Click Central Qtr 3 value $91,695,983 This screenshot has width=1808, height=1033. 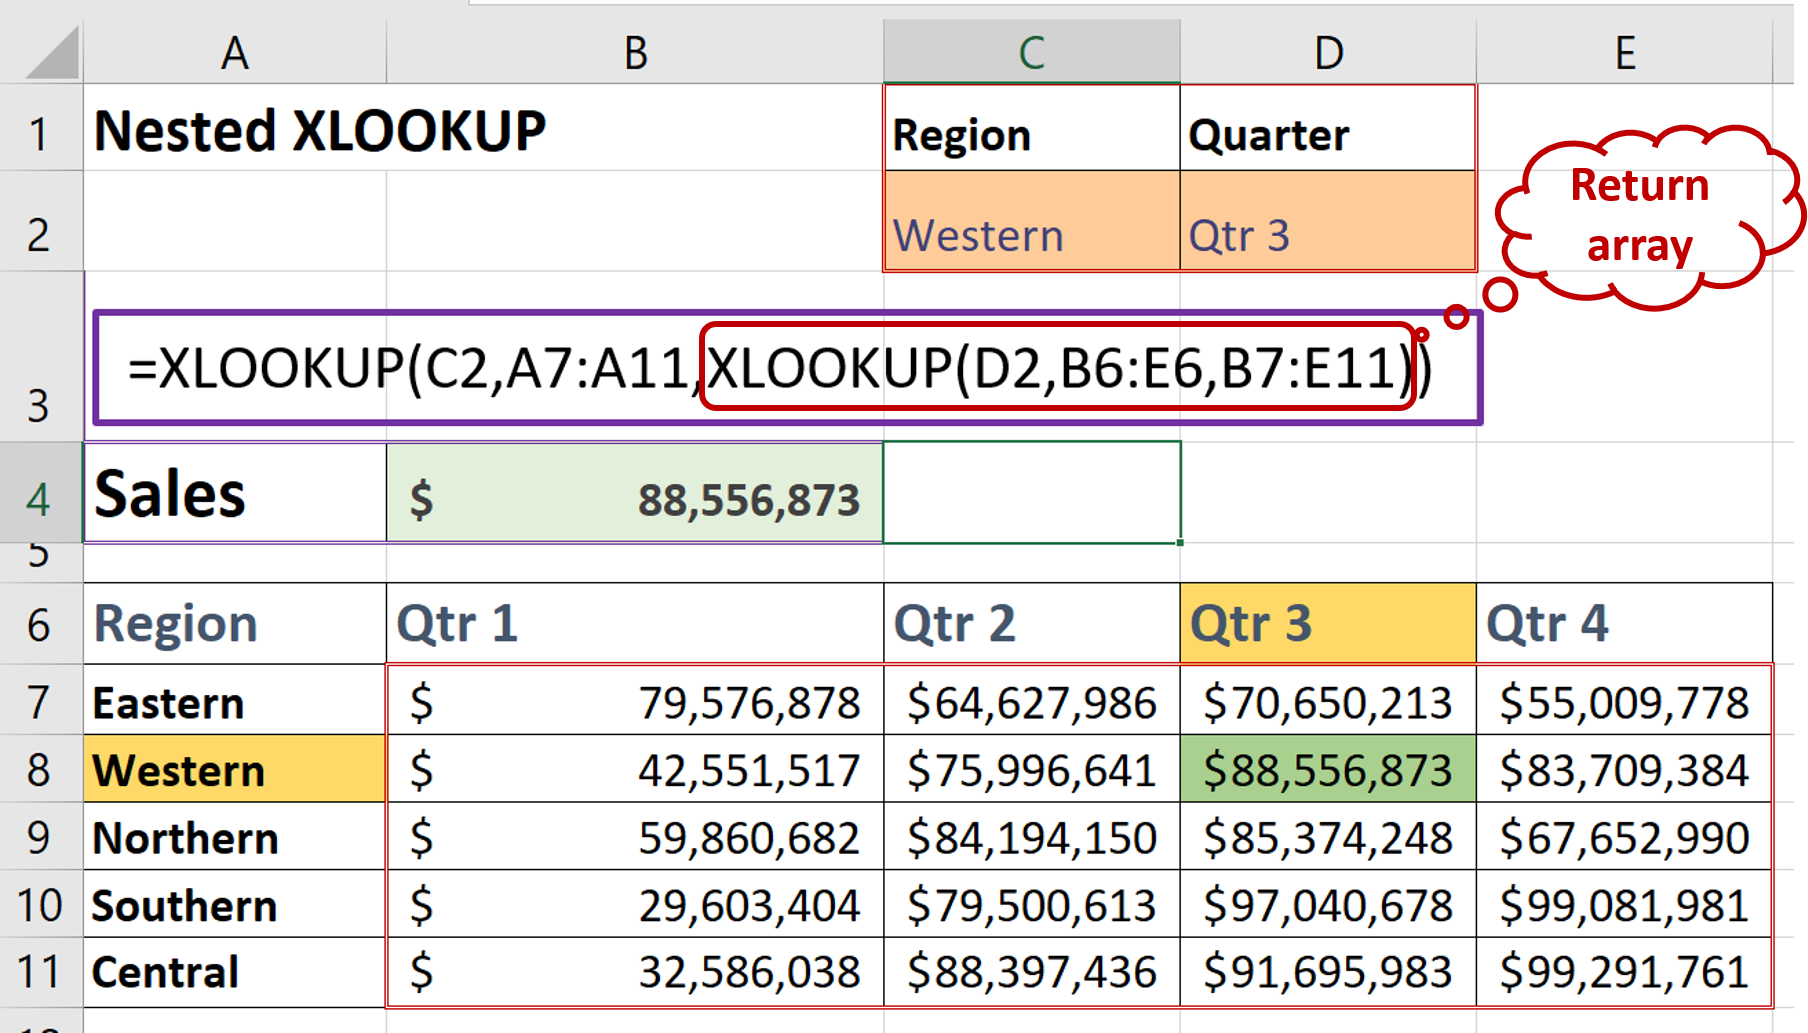(1328, 972)
